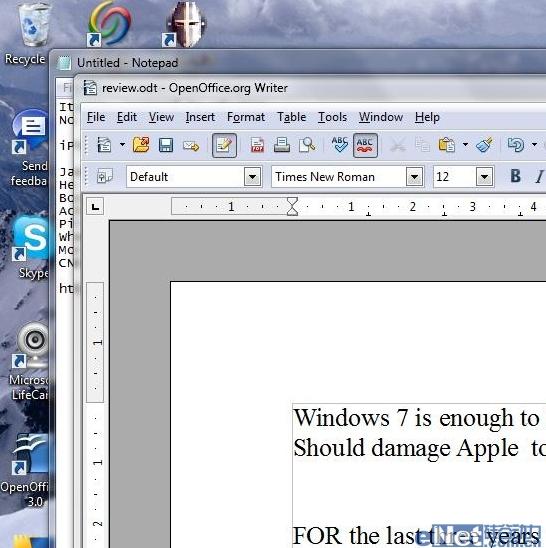The height and width of the screenshot is (548, 546).
Task: Select the Google Desktop shortcut icon
Action: coord(109,24)
